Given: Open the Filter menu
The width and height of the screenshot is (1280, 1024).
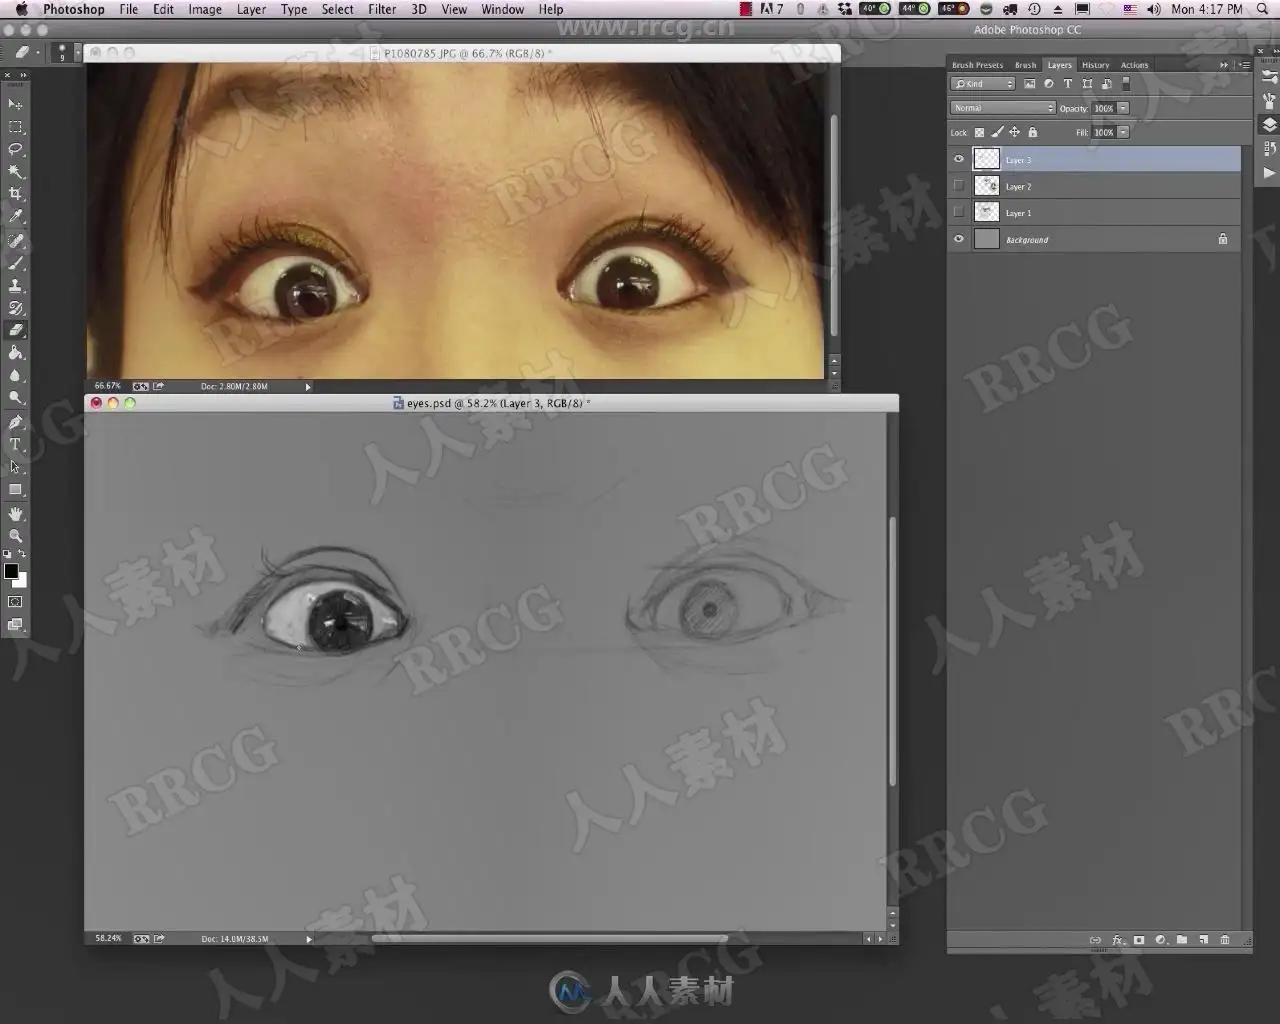Looking at the screenshot, I should click(382, 9).
